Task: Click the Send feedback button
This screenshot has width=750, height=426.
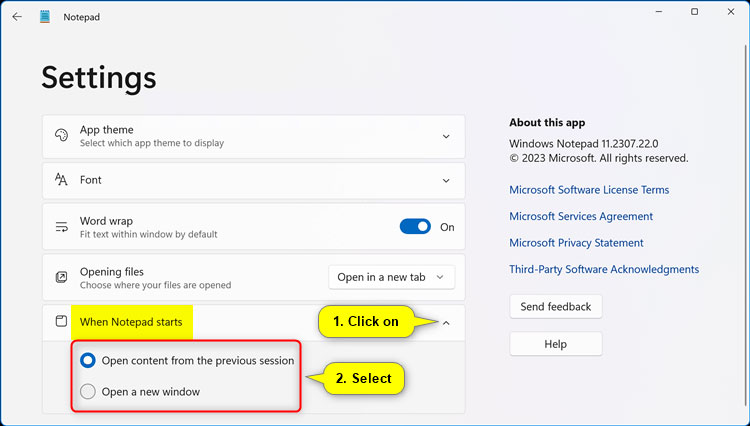Action: (556, 306)
